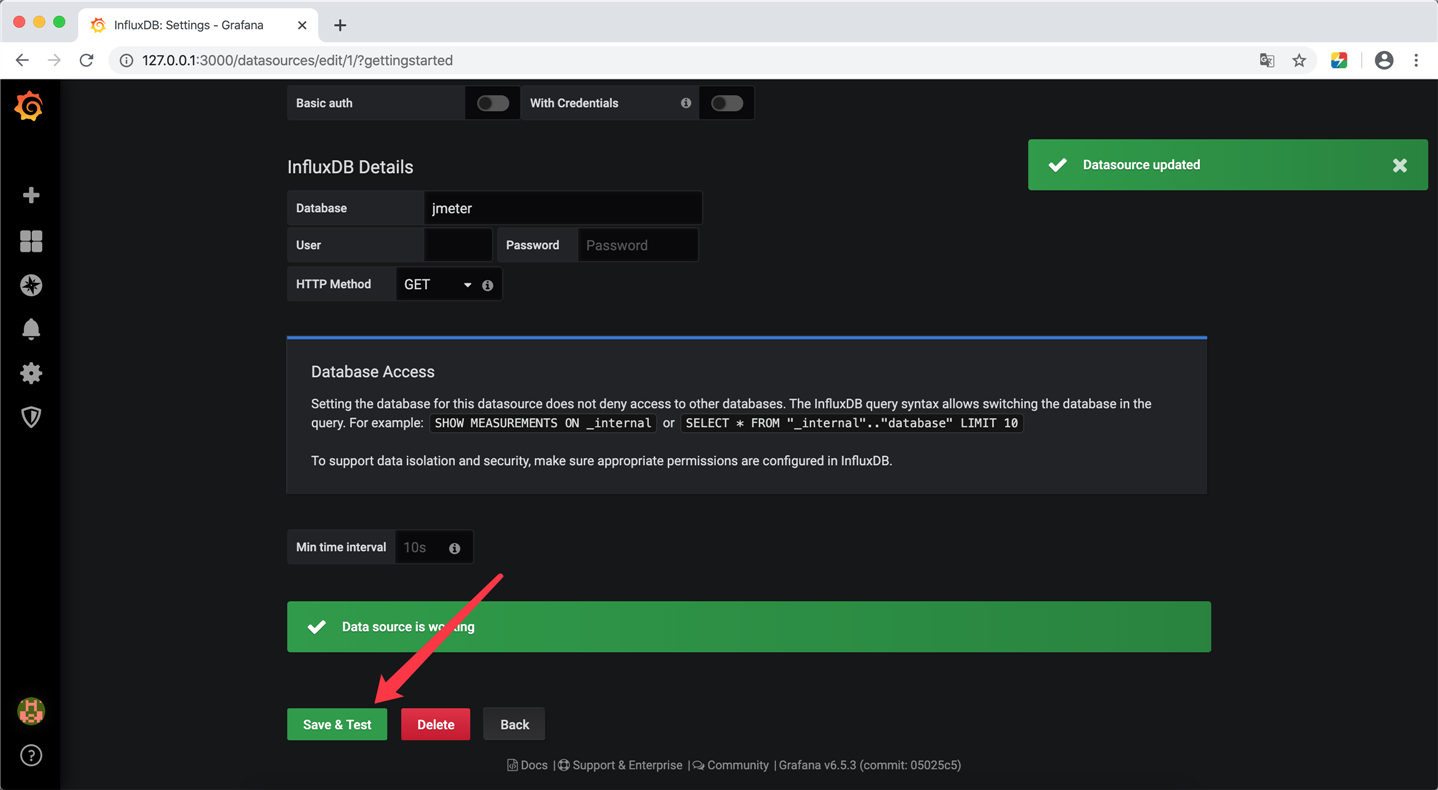This screenshot has height=790, width=1438.
Task: Open the Configuration gear icon
Action: (31, 373)
